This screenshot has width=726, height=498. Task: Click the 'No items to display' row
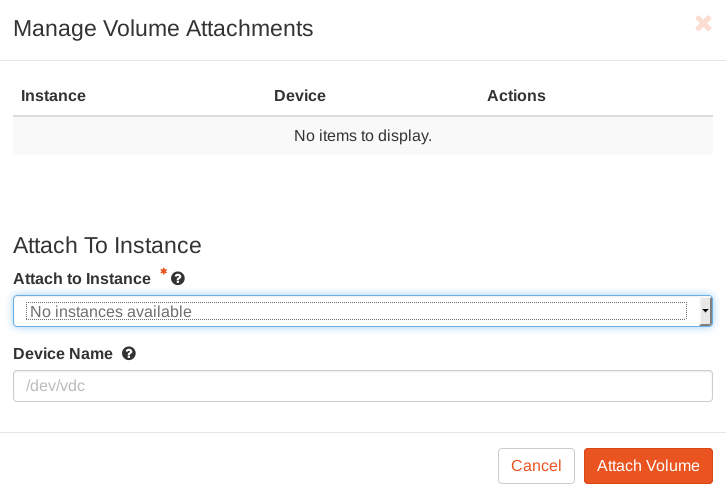point(362,135)
